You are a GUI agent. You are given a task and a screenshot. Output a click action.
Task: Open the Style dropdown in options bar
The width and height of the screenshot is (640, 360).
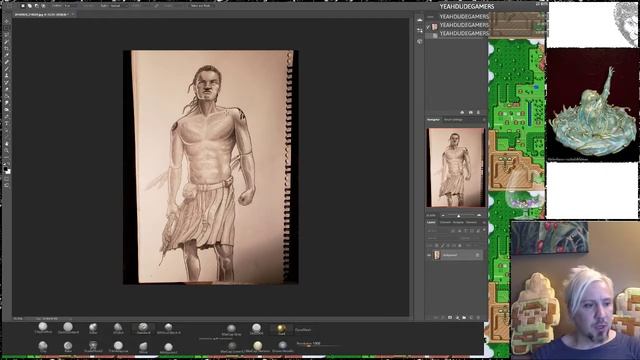(x=115, y=6)
